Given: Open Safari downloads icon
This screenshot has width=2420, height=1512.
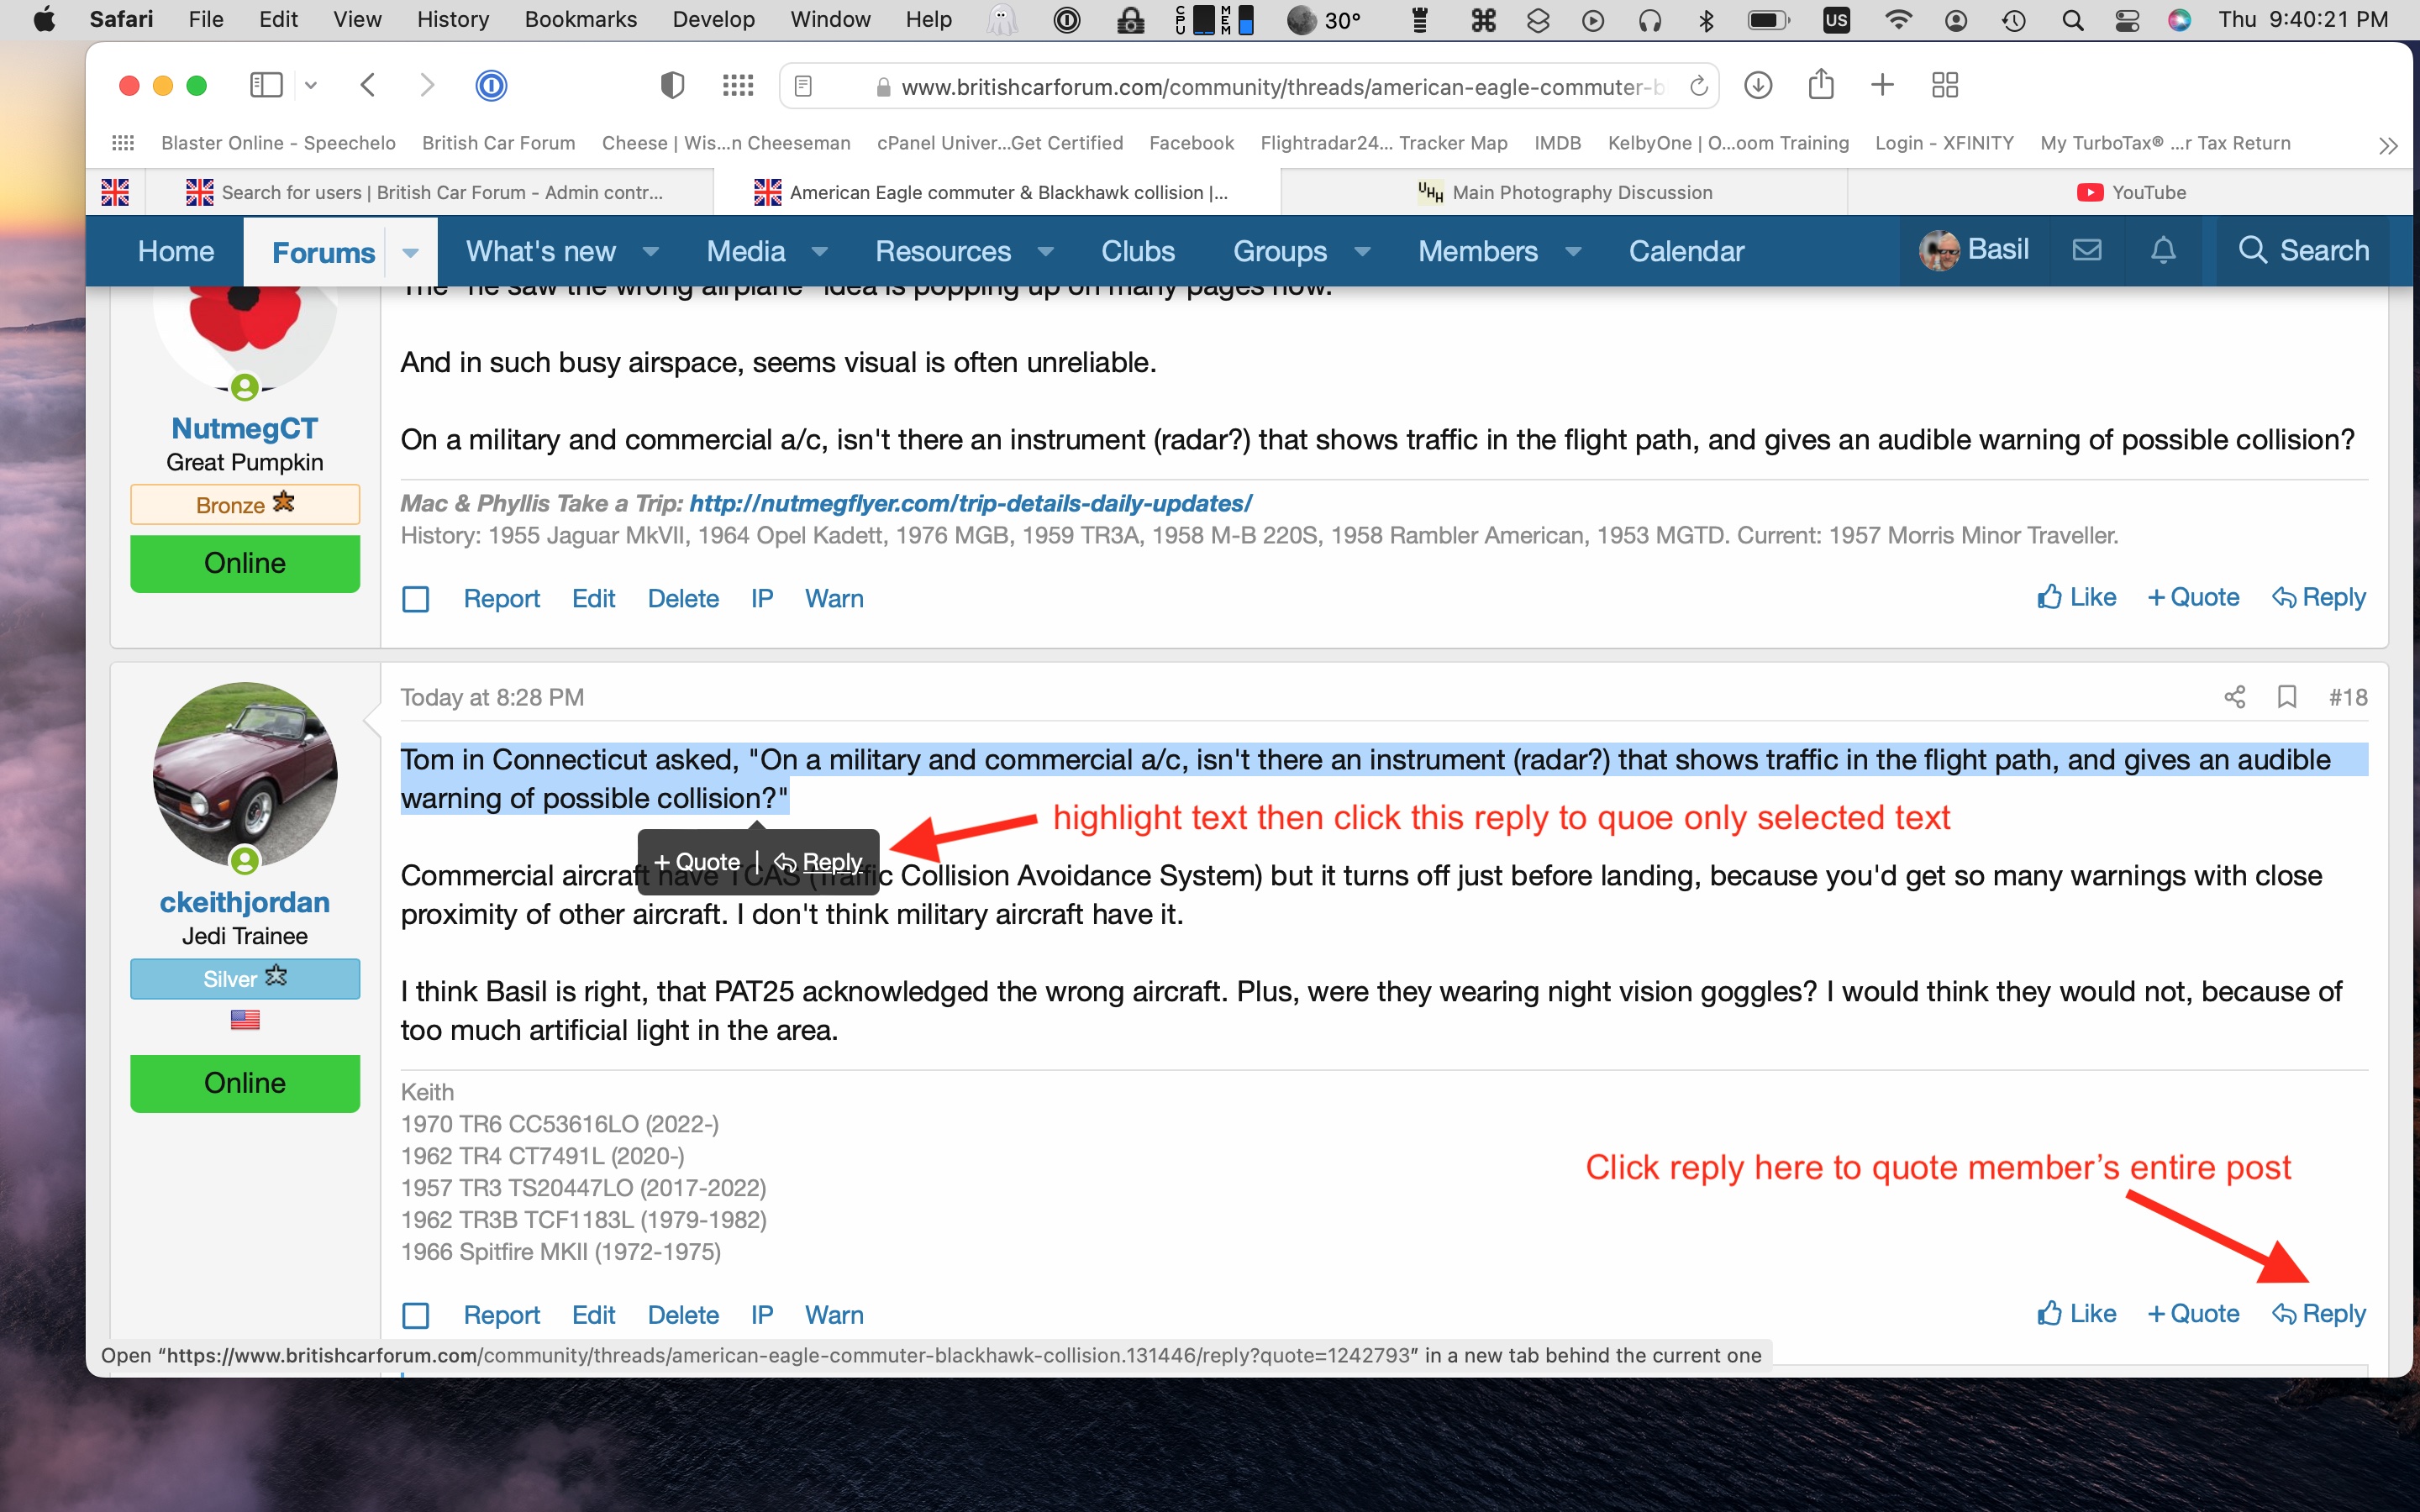Looking at the screenshot, I should tap(1758, 85).
